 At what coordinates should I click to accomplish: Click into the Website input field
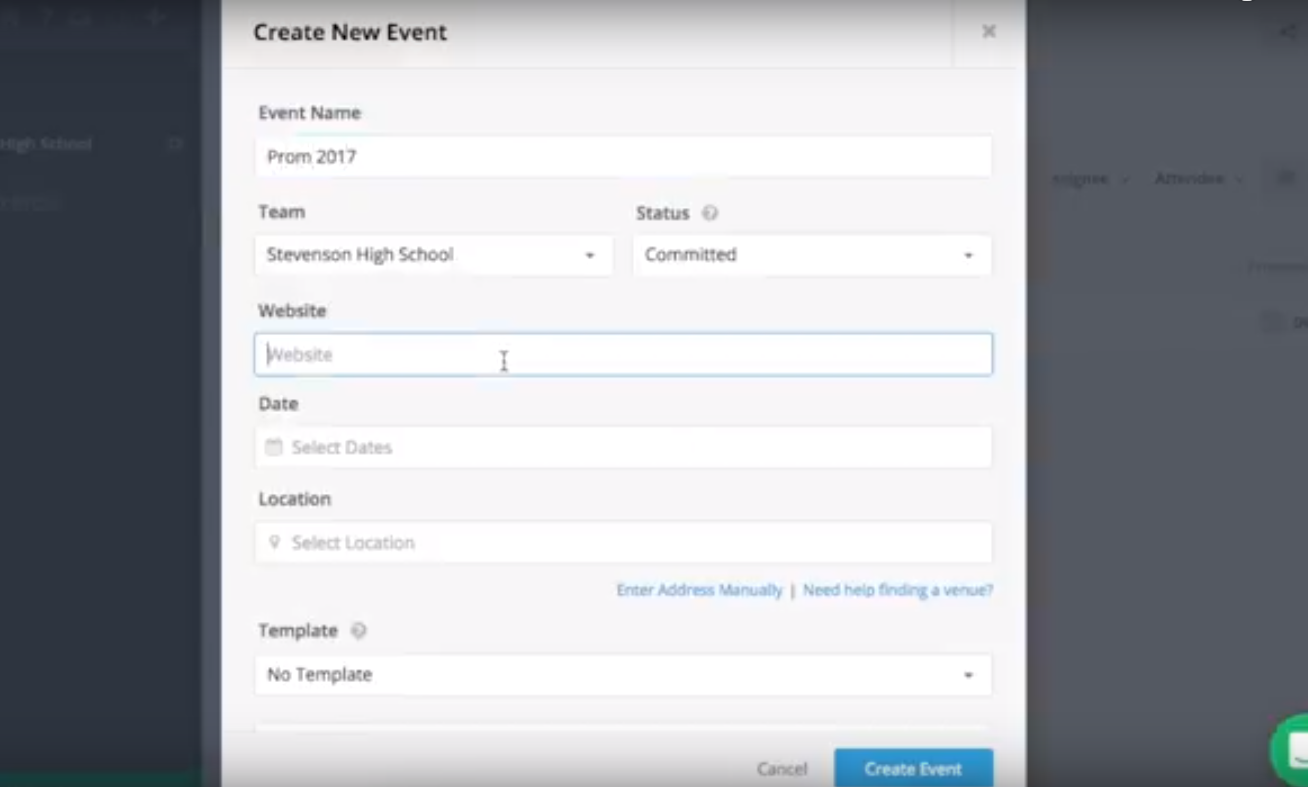623,355
